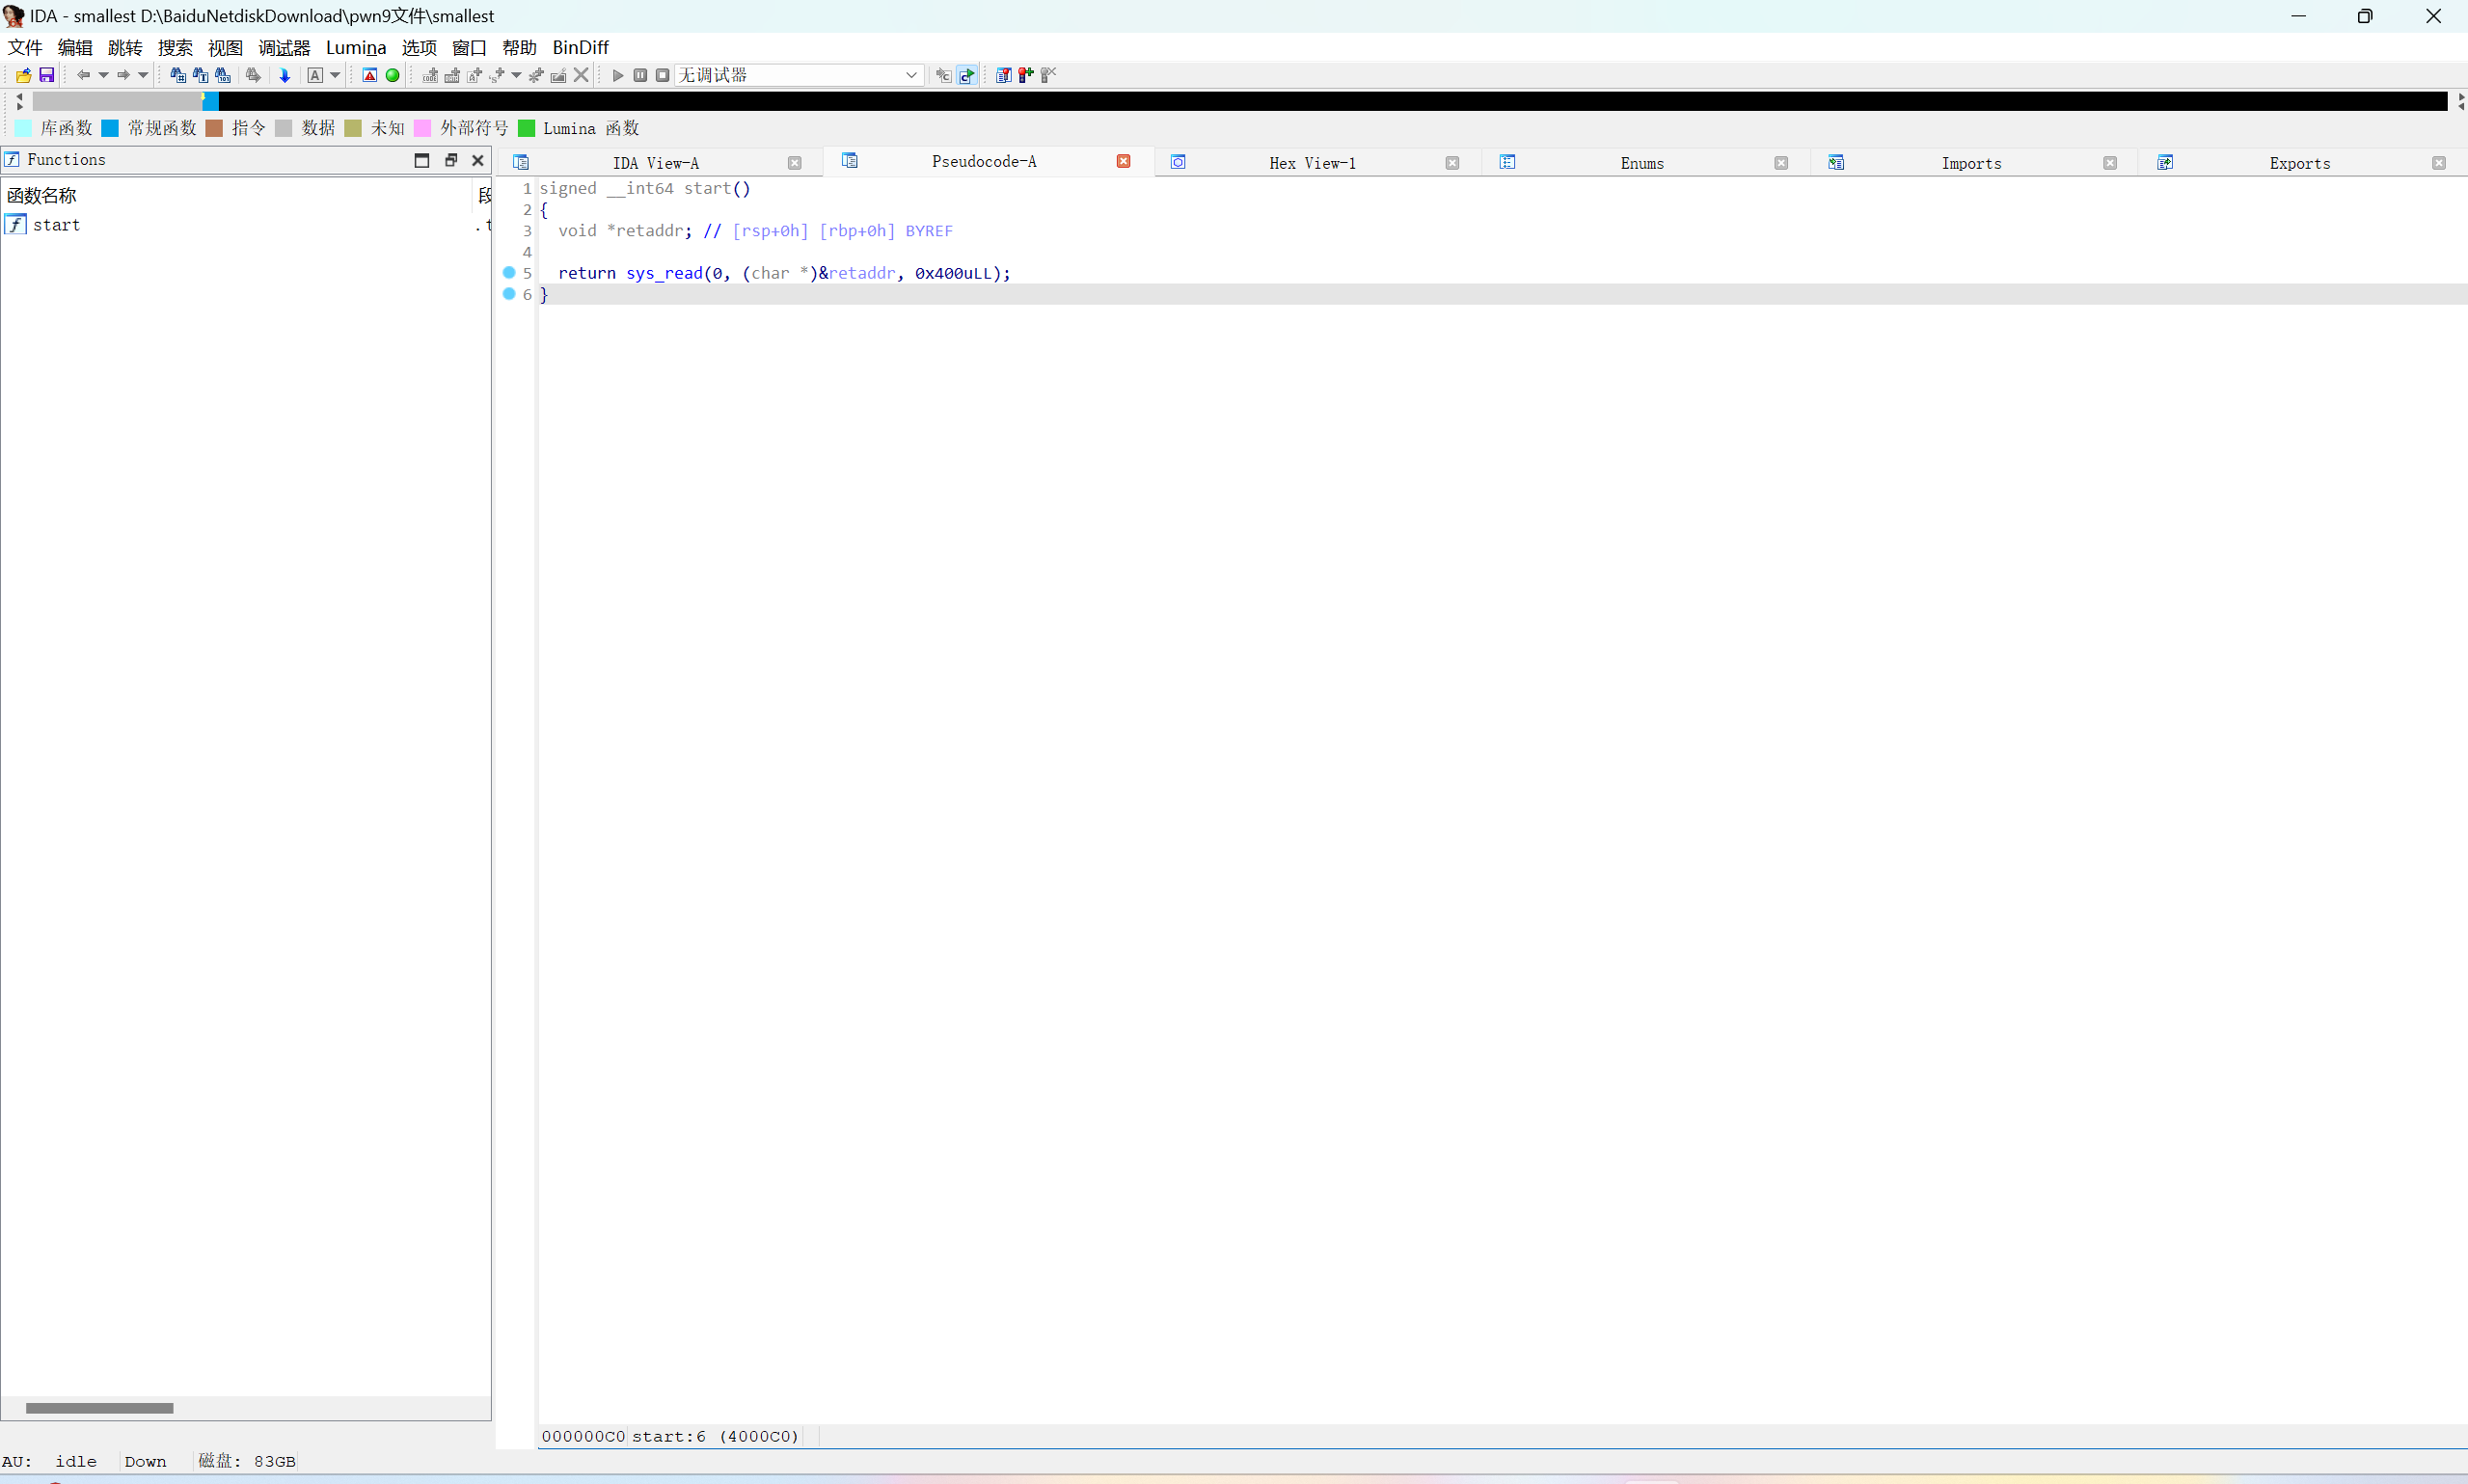This screenshot has width=2468, height=1484.
Task: Switch to the Hex View-1 tab
Action: [x=1312, y=163]
